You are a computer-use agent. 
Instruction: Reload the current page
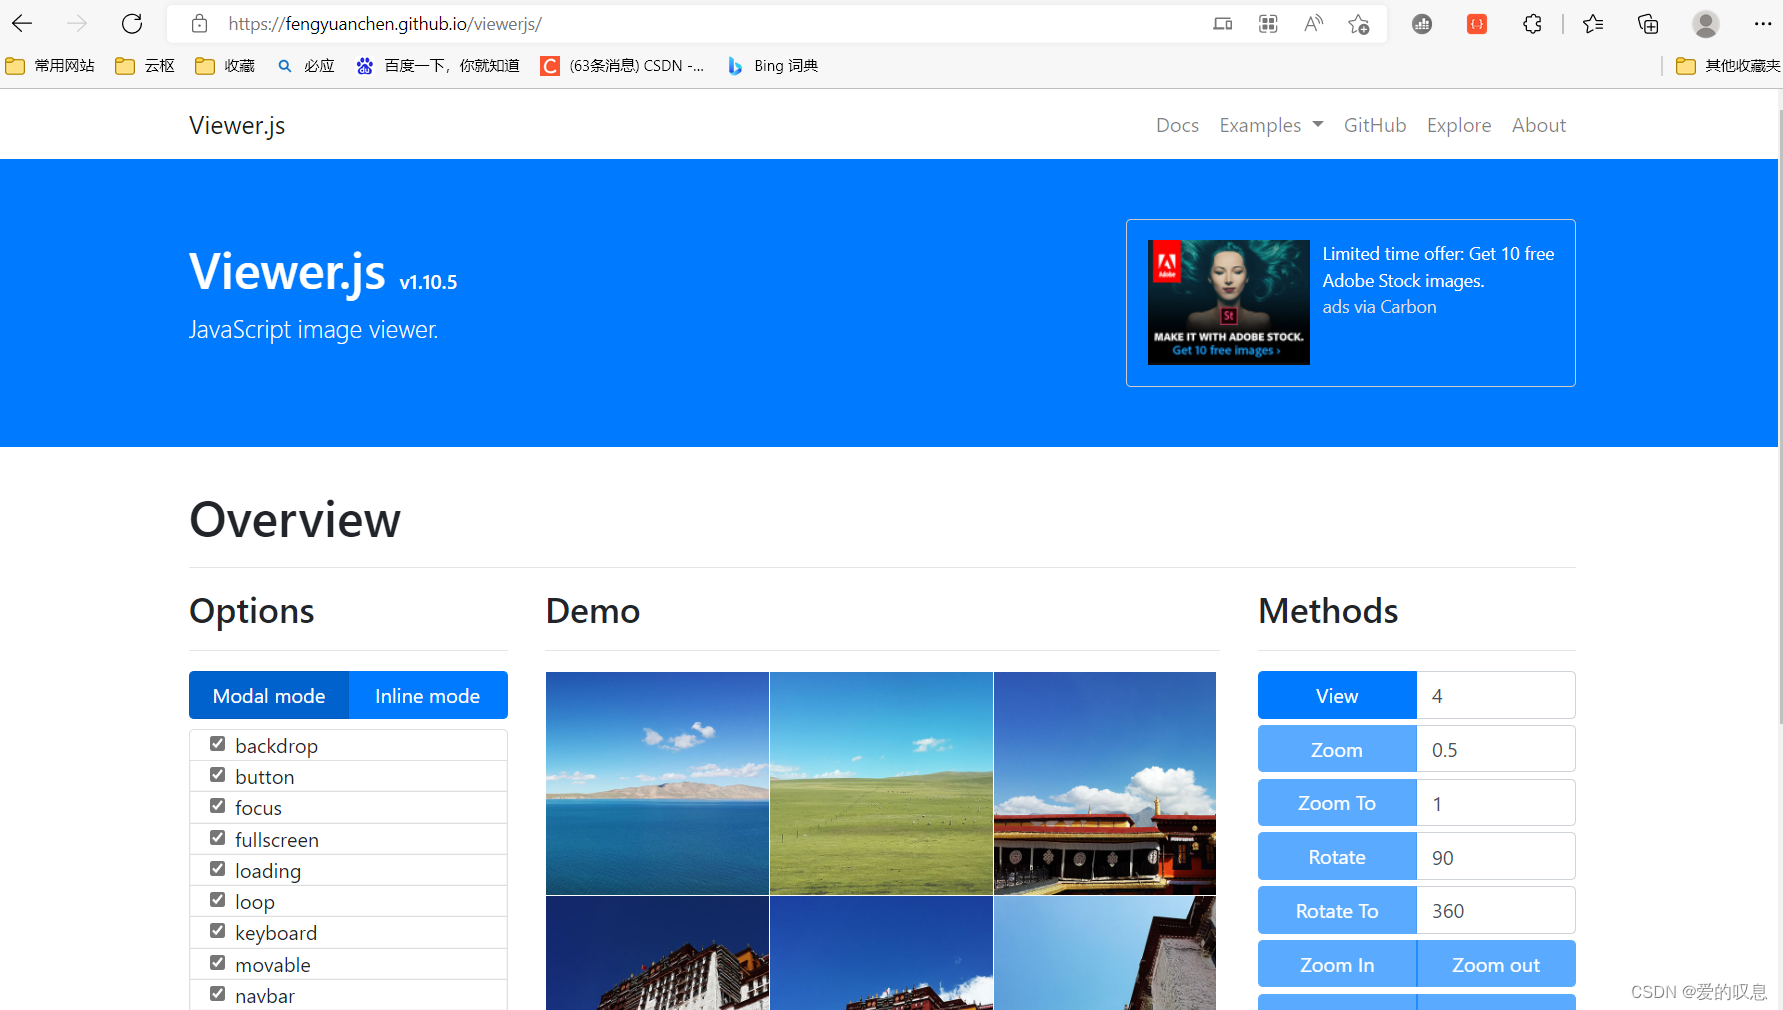coord(131,23)
